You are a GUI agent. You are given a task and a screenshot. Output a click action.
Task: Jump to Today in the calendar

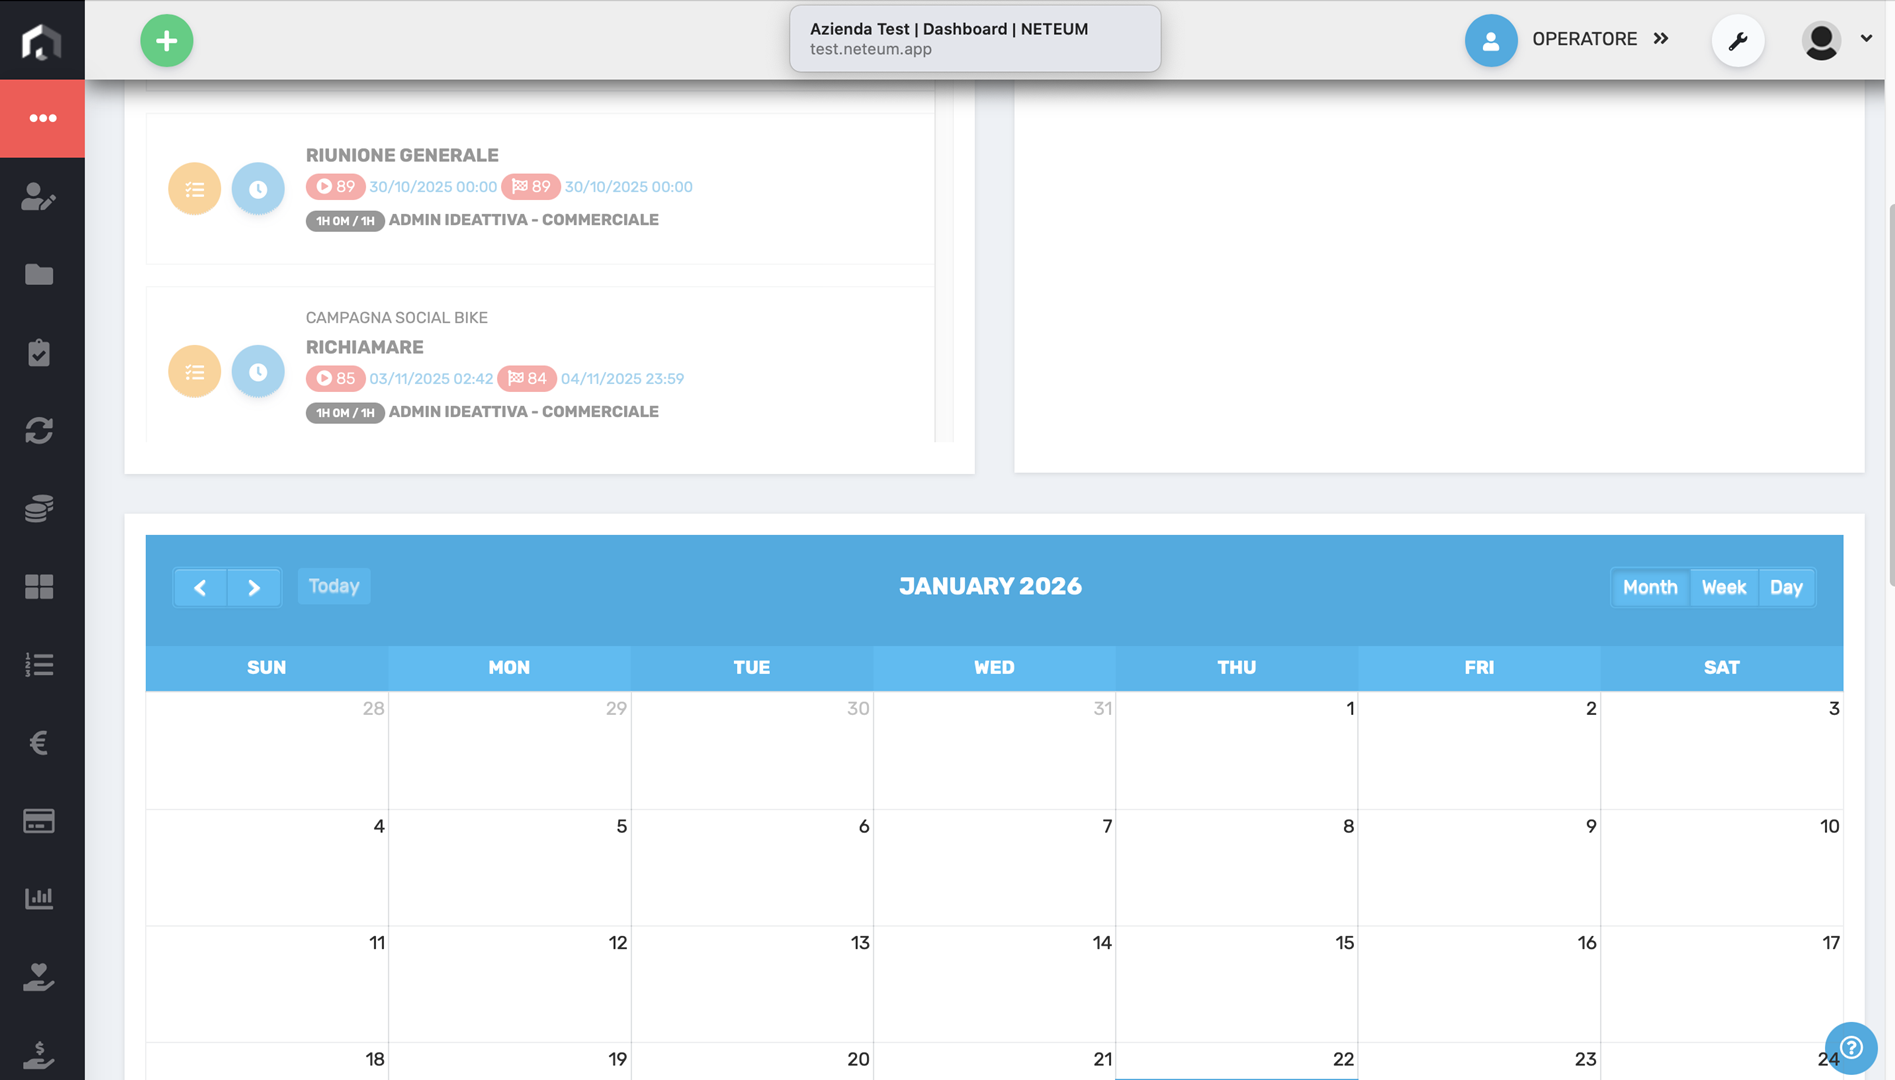coord(334,586)
